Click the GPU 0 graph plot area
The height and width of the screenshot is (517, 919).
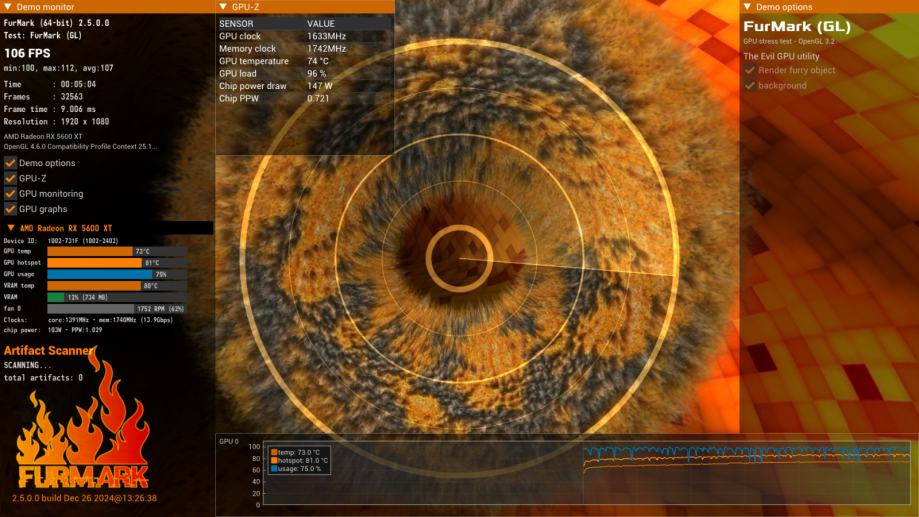point(586,474)
